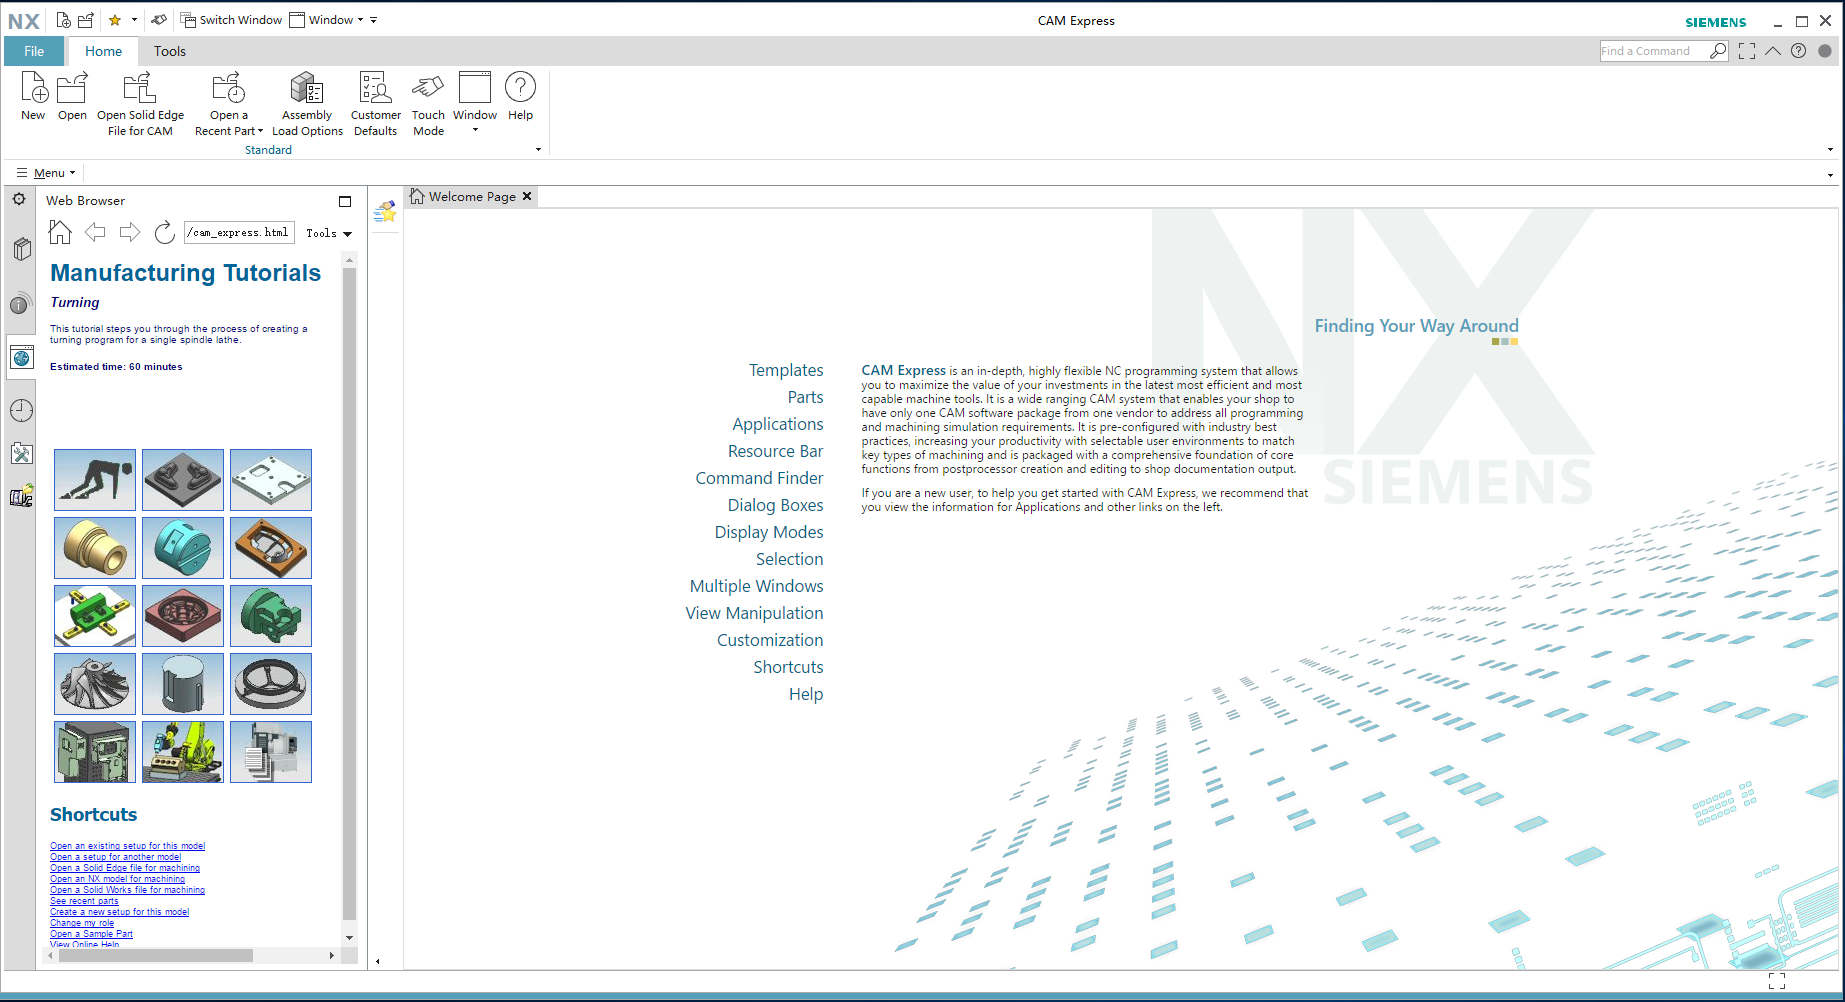Screen dimensions: 1845x1002
Task: Click the browser Back arrow
Action: [x=95, y=232]
